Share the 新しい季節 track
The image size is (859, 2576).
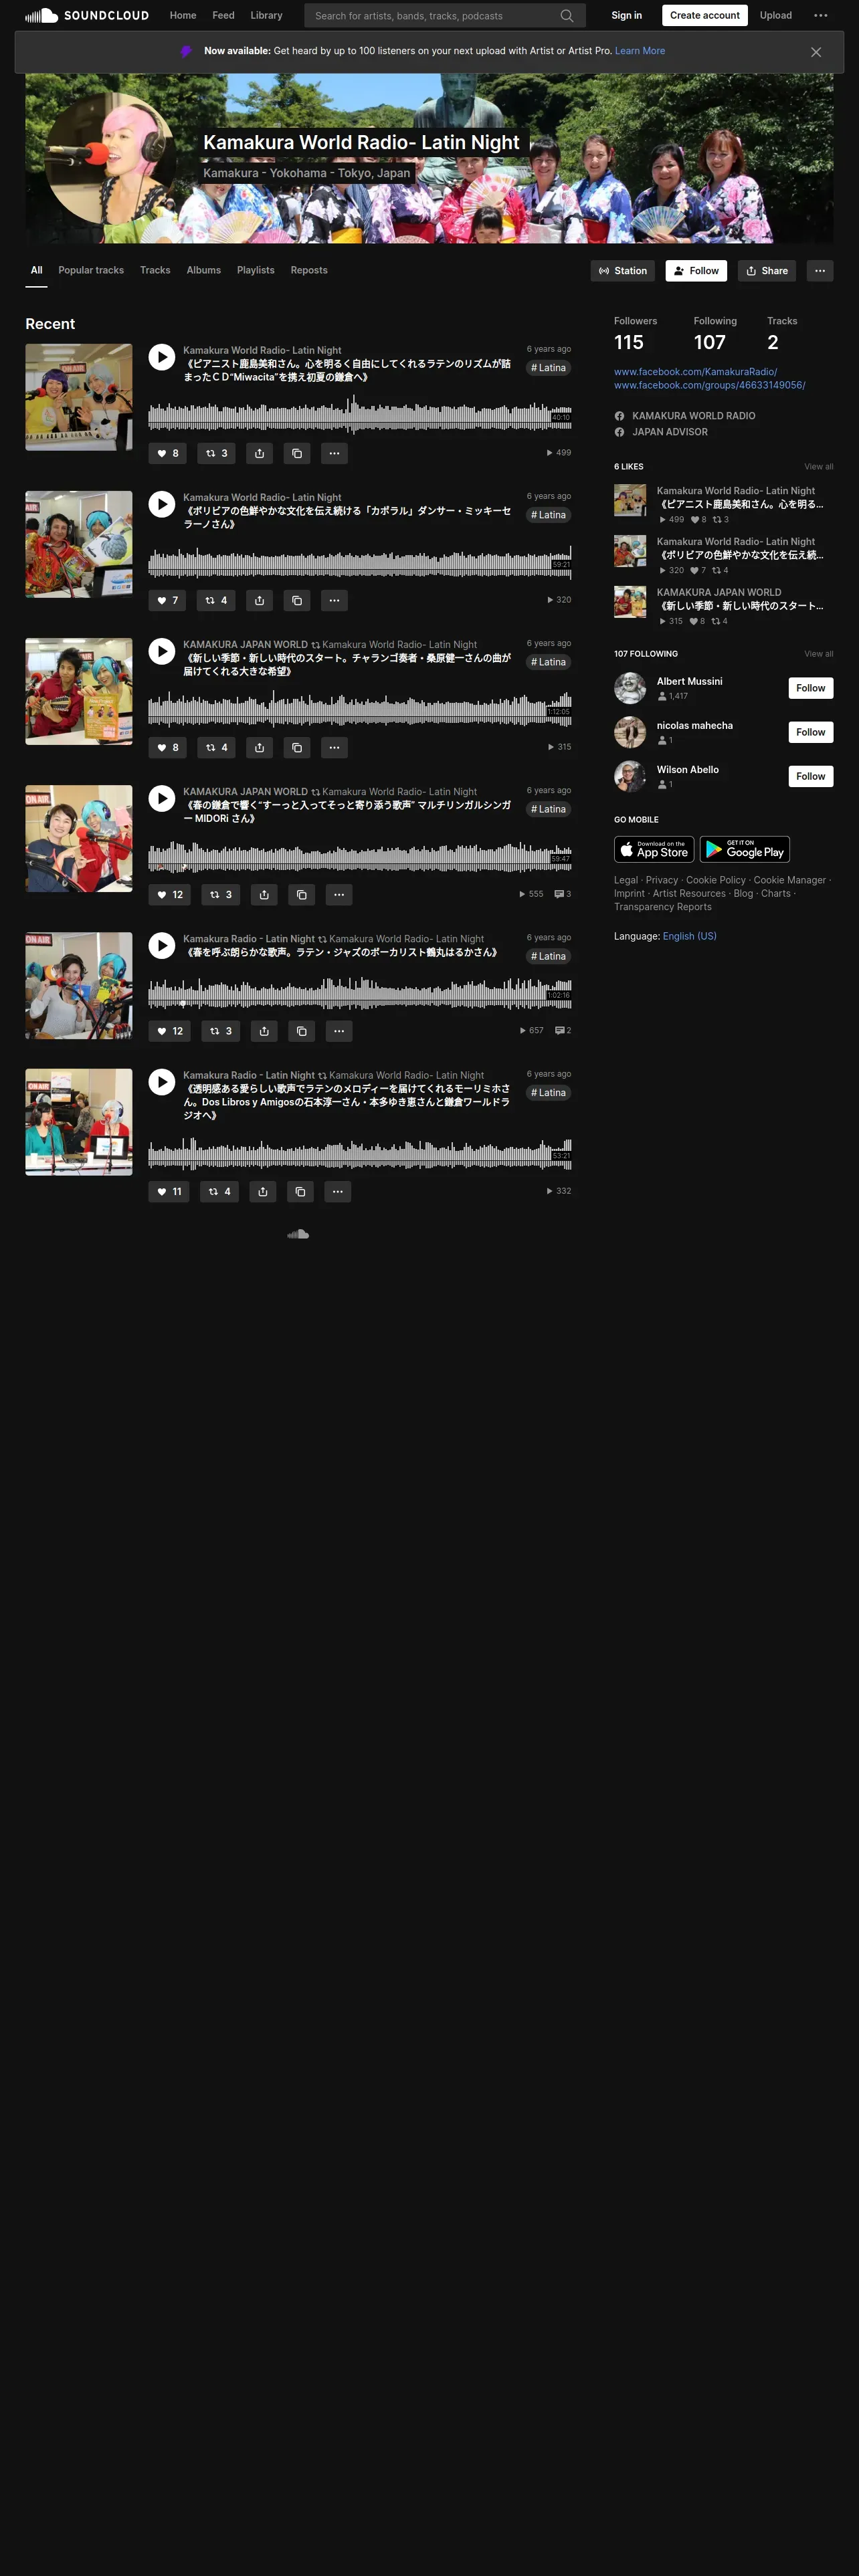[x=259, y=747]
